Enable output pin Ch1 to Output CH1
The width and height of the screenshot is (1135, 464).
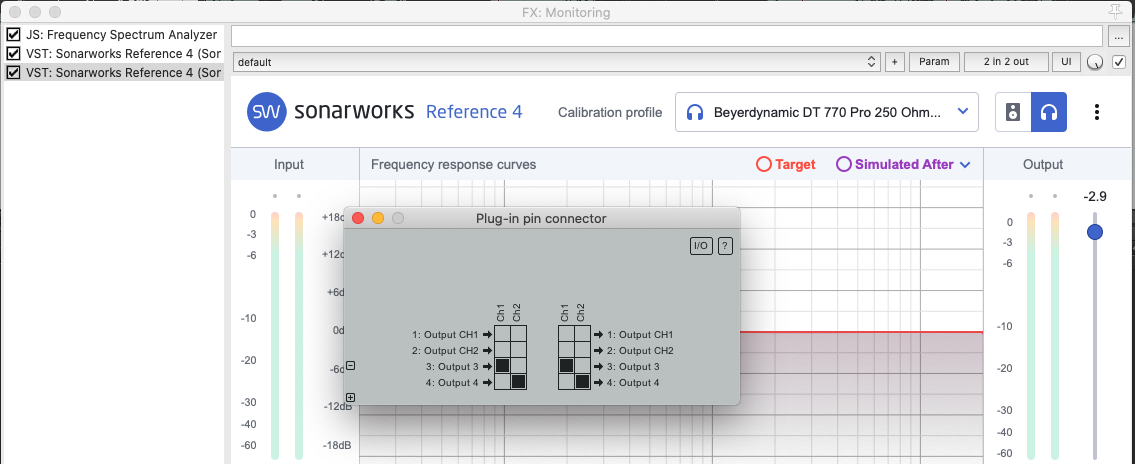click(566, 334)
